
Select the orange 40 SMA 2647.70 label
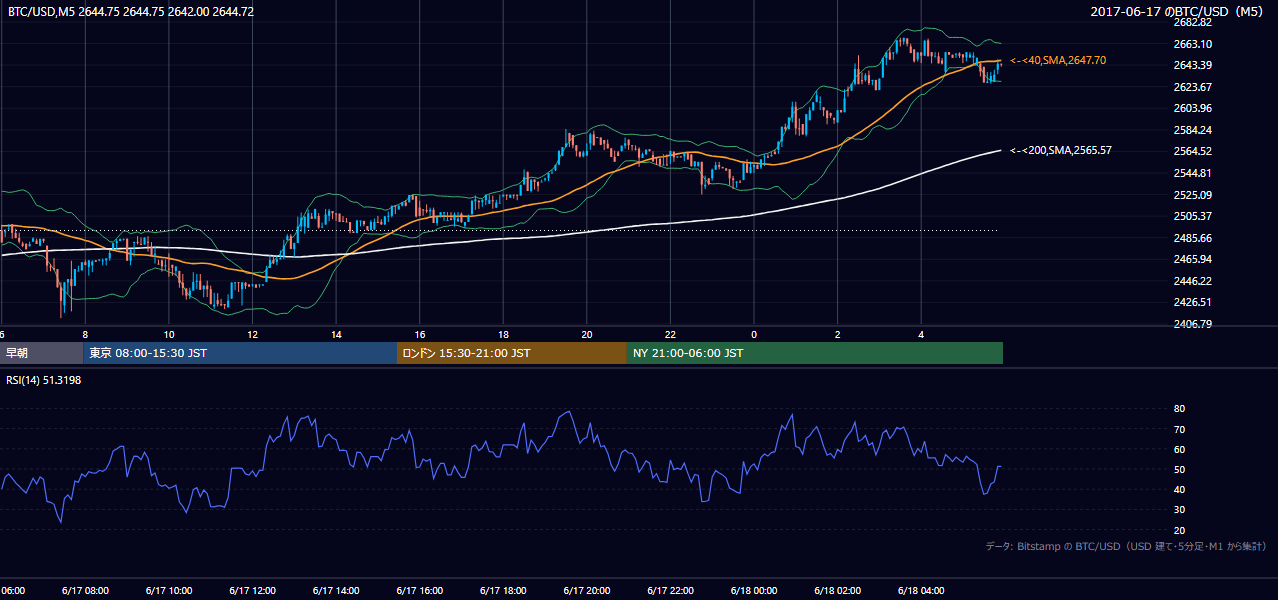pyautogui.click(x=1058, y=60)
